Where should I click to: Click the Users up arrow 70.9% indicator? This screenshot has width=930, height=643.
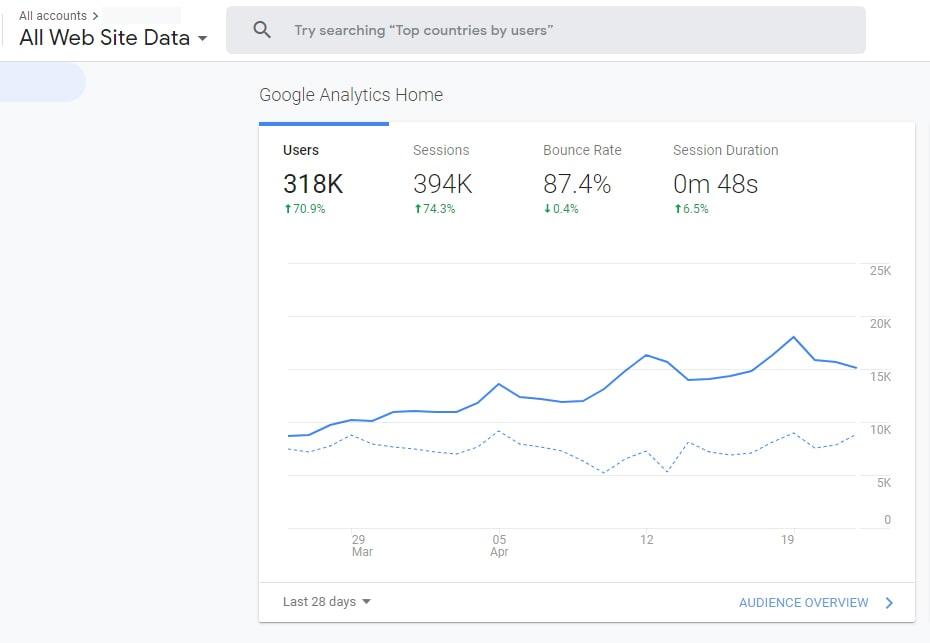coord(304,209)
